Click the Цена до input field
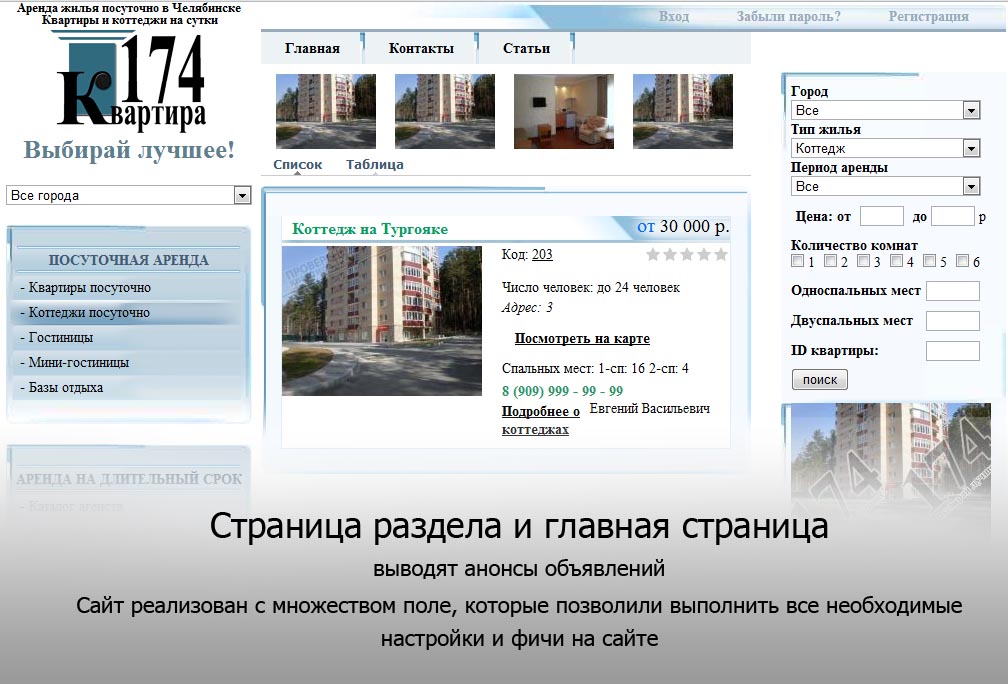The width and height of the screenshot is (1008, 684). click(953, 216)
